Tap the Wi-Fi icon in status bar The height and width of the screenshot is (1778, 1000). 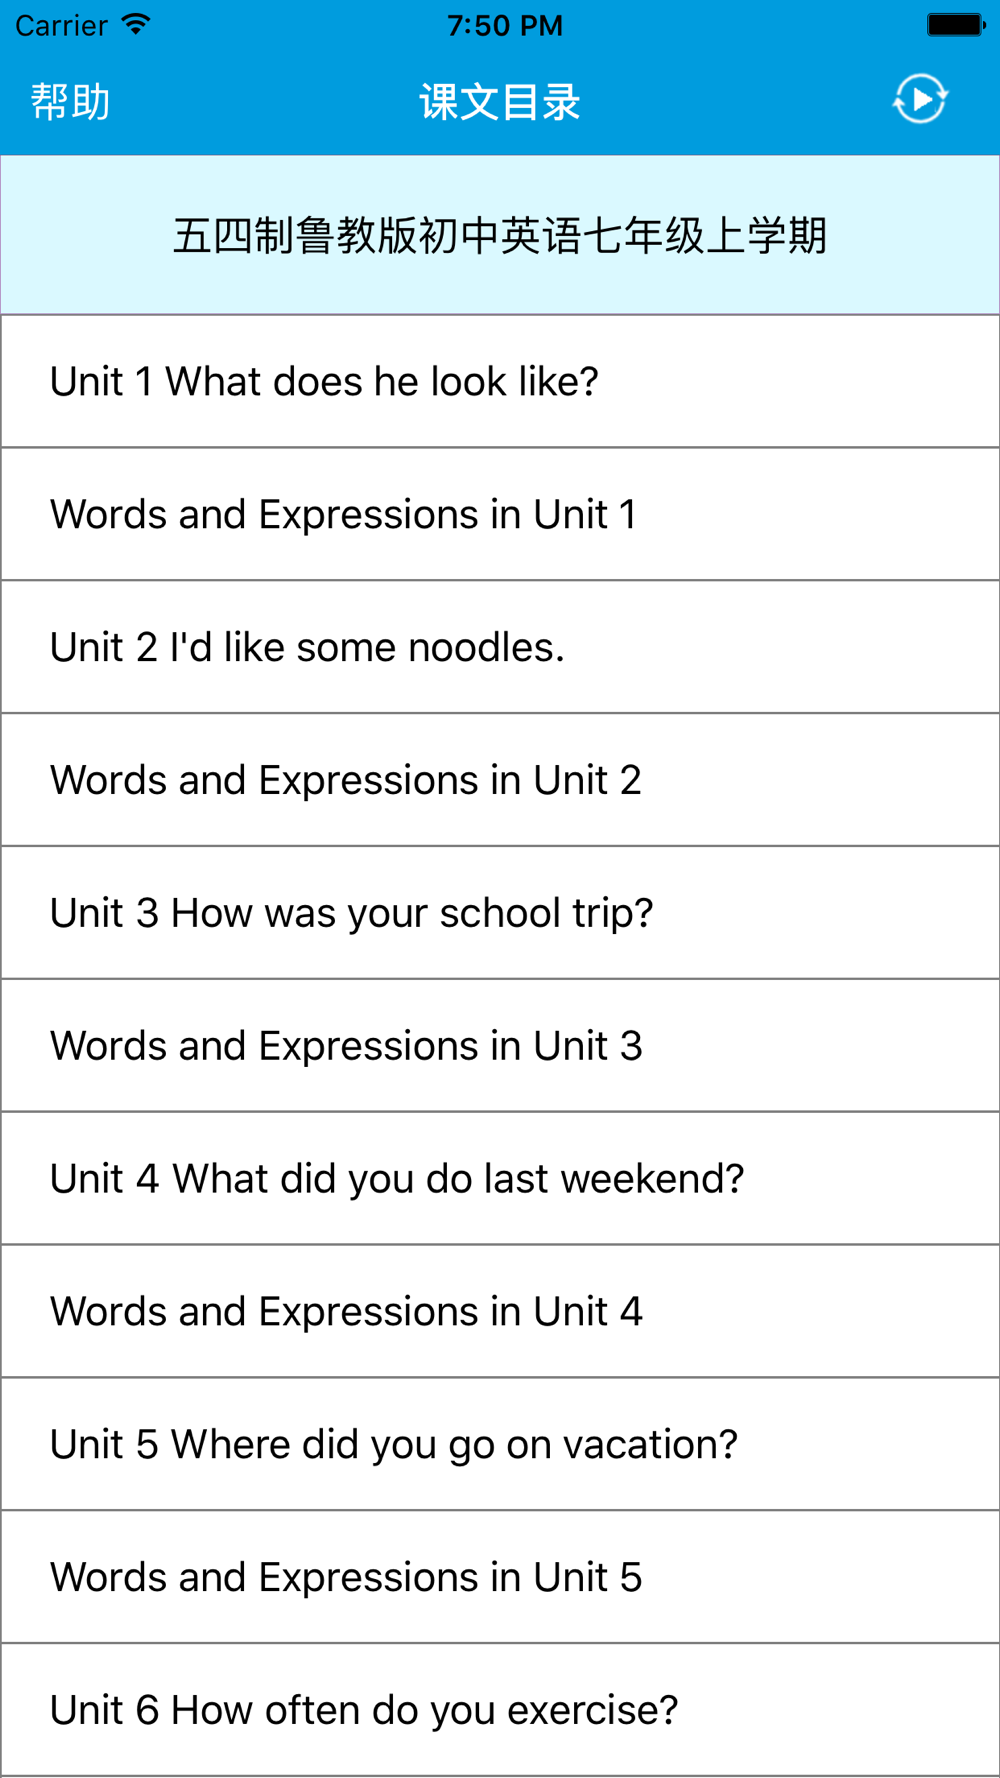tap(136, 24)
